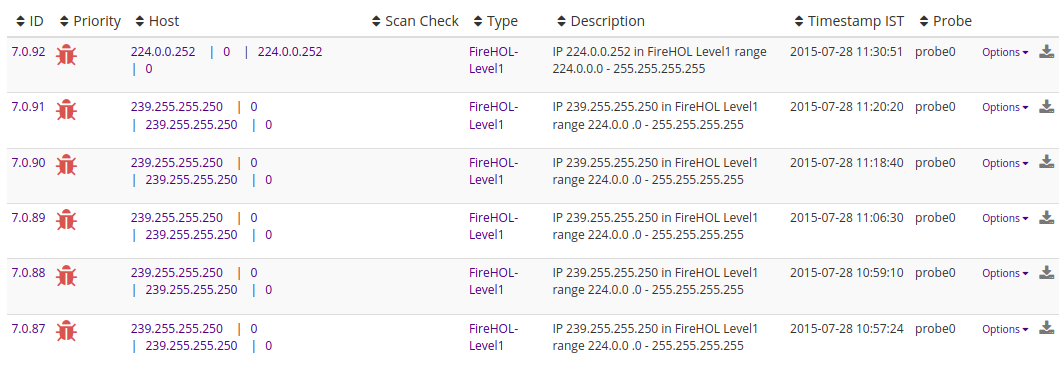Download event 7.0.88 using the download icon
The width and height of the screenshot is (1062, 366).
pos(1047,272)
